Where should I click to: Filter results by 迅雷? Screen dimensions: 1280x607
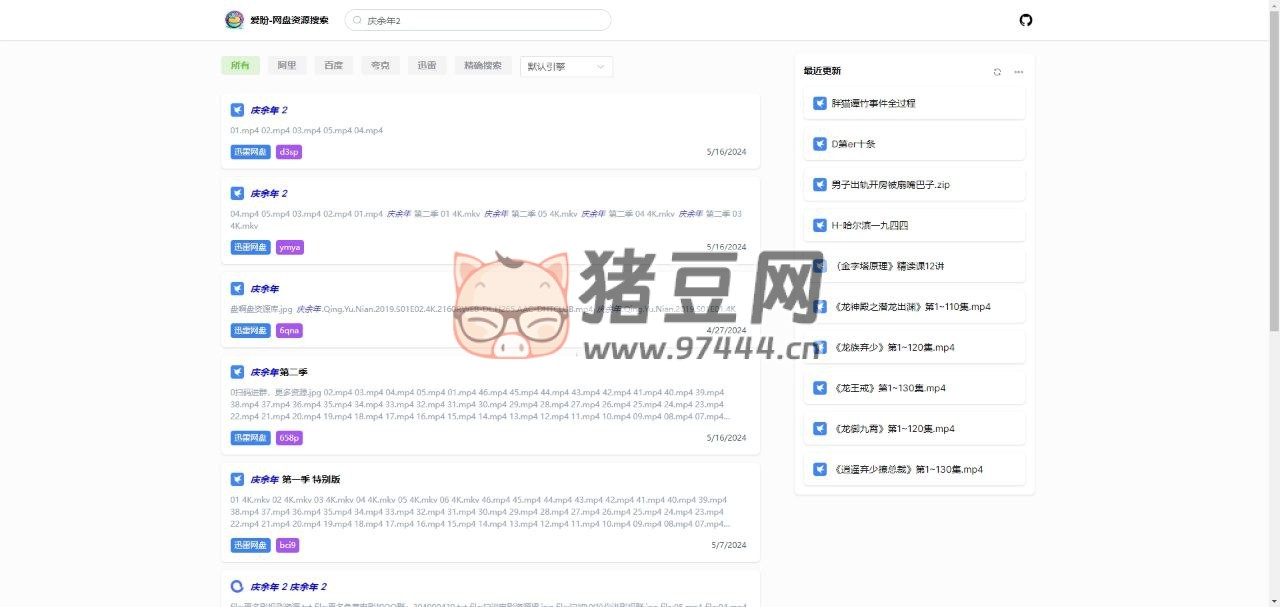[426, 66]
